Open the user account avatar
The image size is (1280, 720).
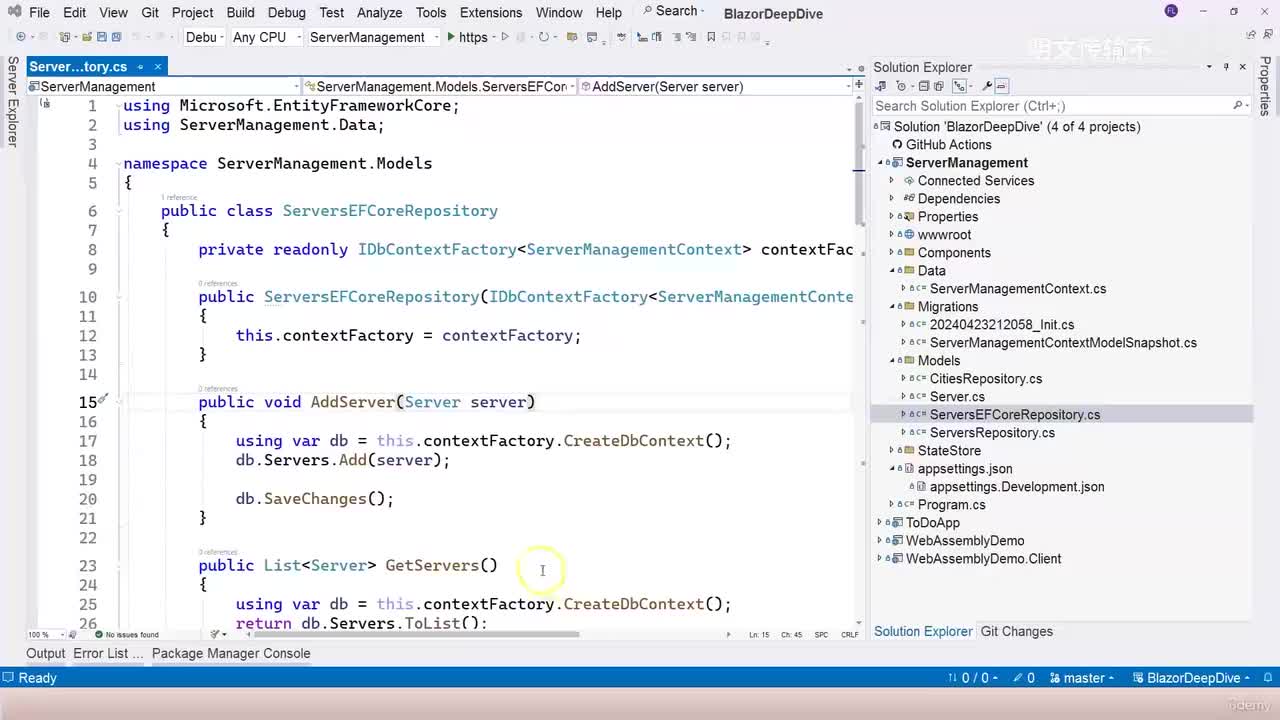(x=1172, y=11)
